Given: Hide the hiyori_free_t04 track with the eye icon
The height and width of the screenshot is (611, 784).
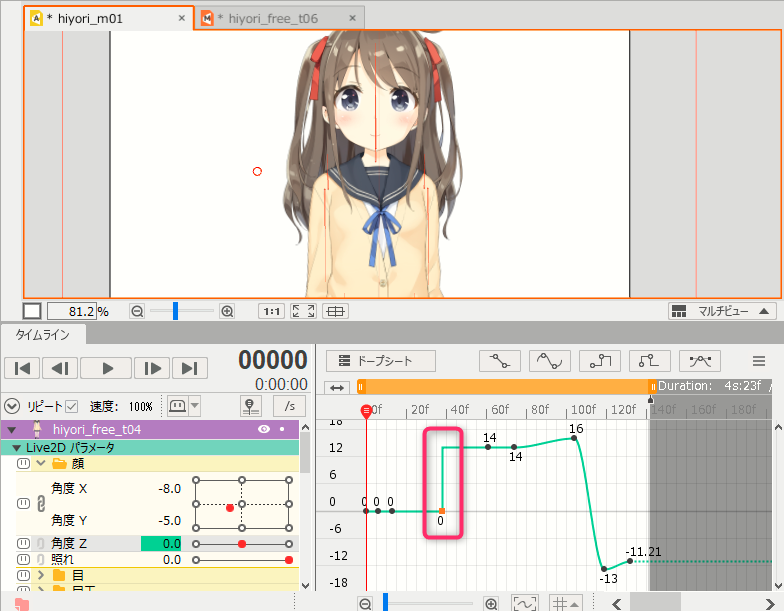Looking at the screenshot, I should coord(265,429).
